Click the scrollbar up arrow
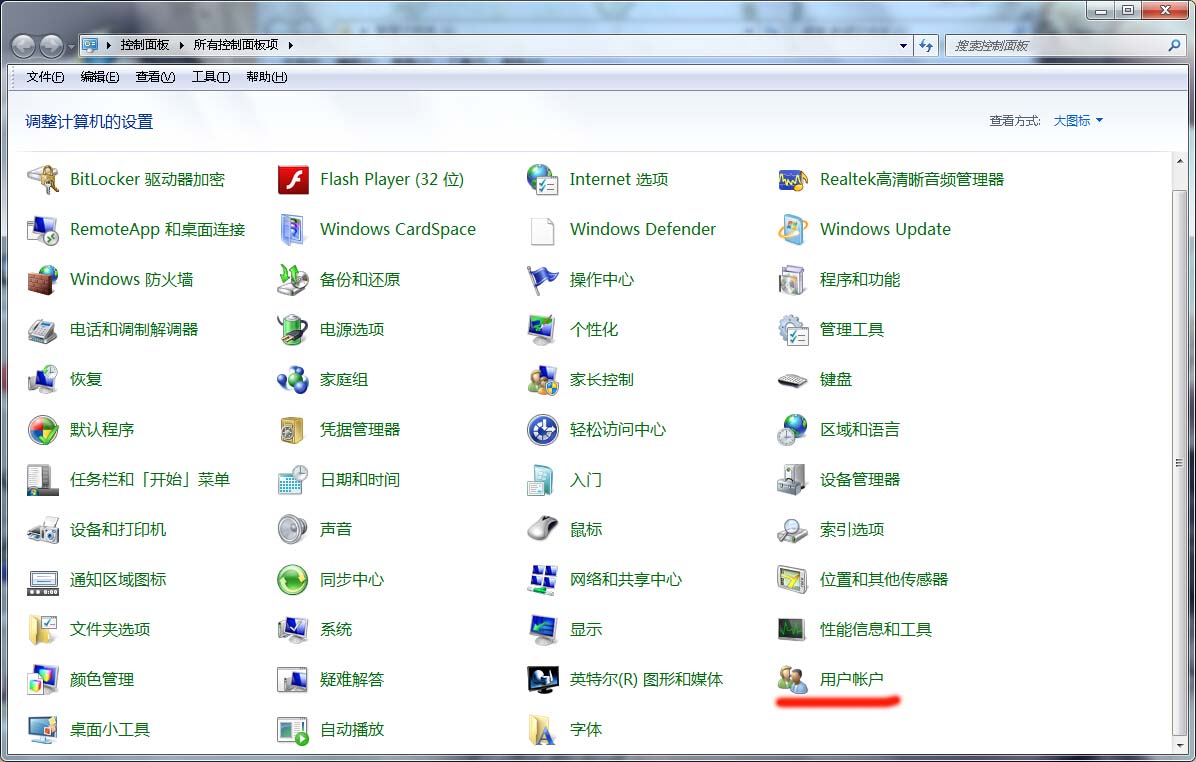 click(1179, 161)
